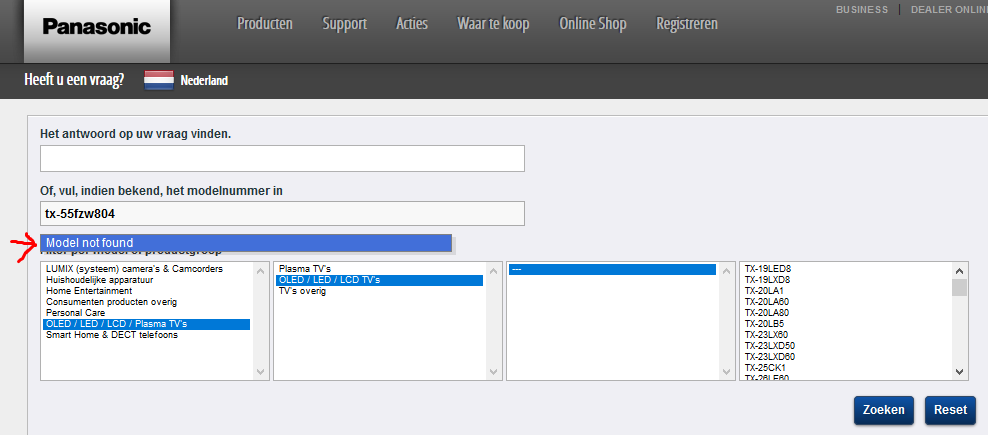Click scroll-down arrow of the model list
The image size is (988, 435).
point(959,372)
